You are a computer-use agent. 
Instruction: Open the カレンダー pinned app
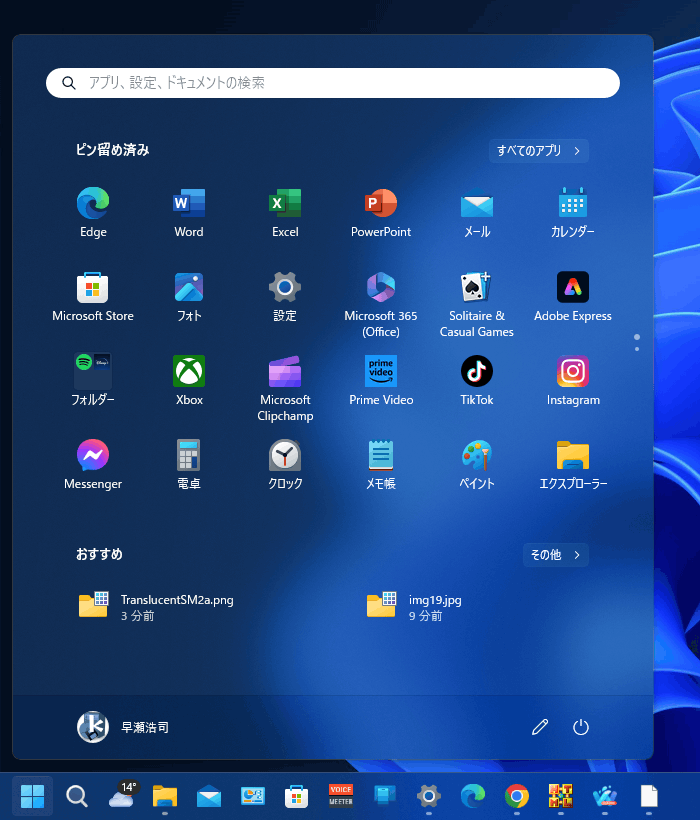pos(572,212)
